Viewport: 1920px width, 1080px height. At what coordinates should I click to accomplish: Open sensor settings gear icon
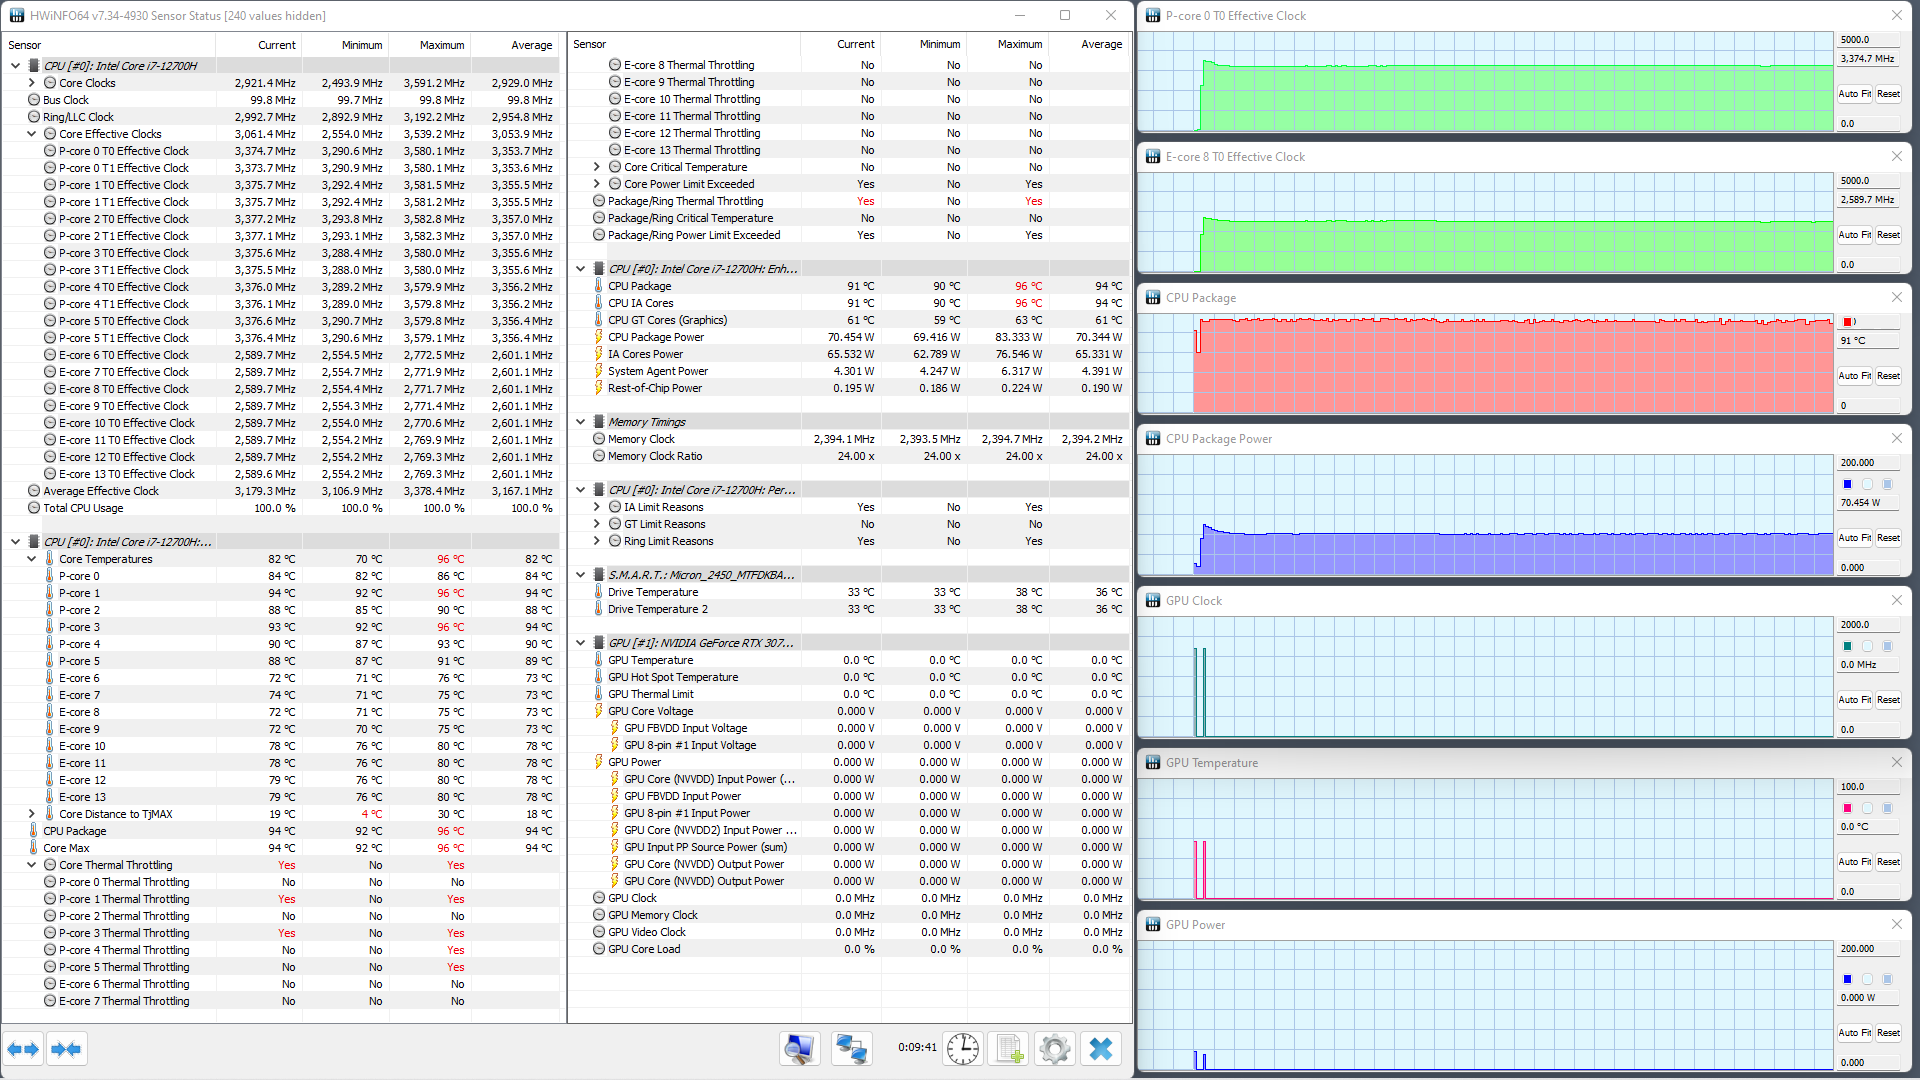(x=1054, y=1049)
